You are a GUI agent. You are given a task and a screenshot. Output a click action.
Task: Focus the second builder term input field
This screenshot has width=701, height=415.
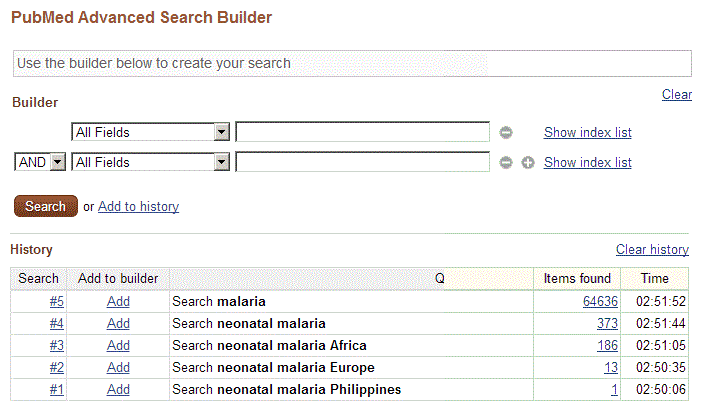point(363,162)
